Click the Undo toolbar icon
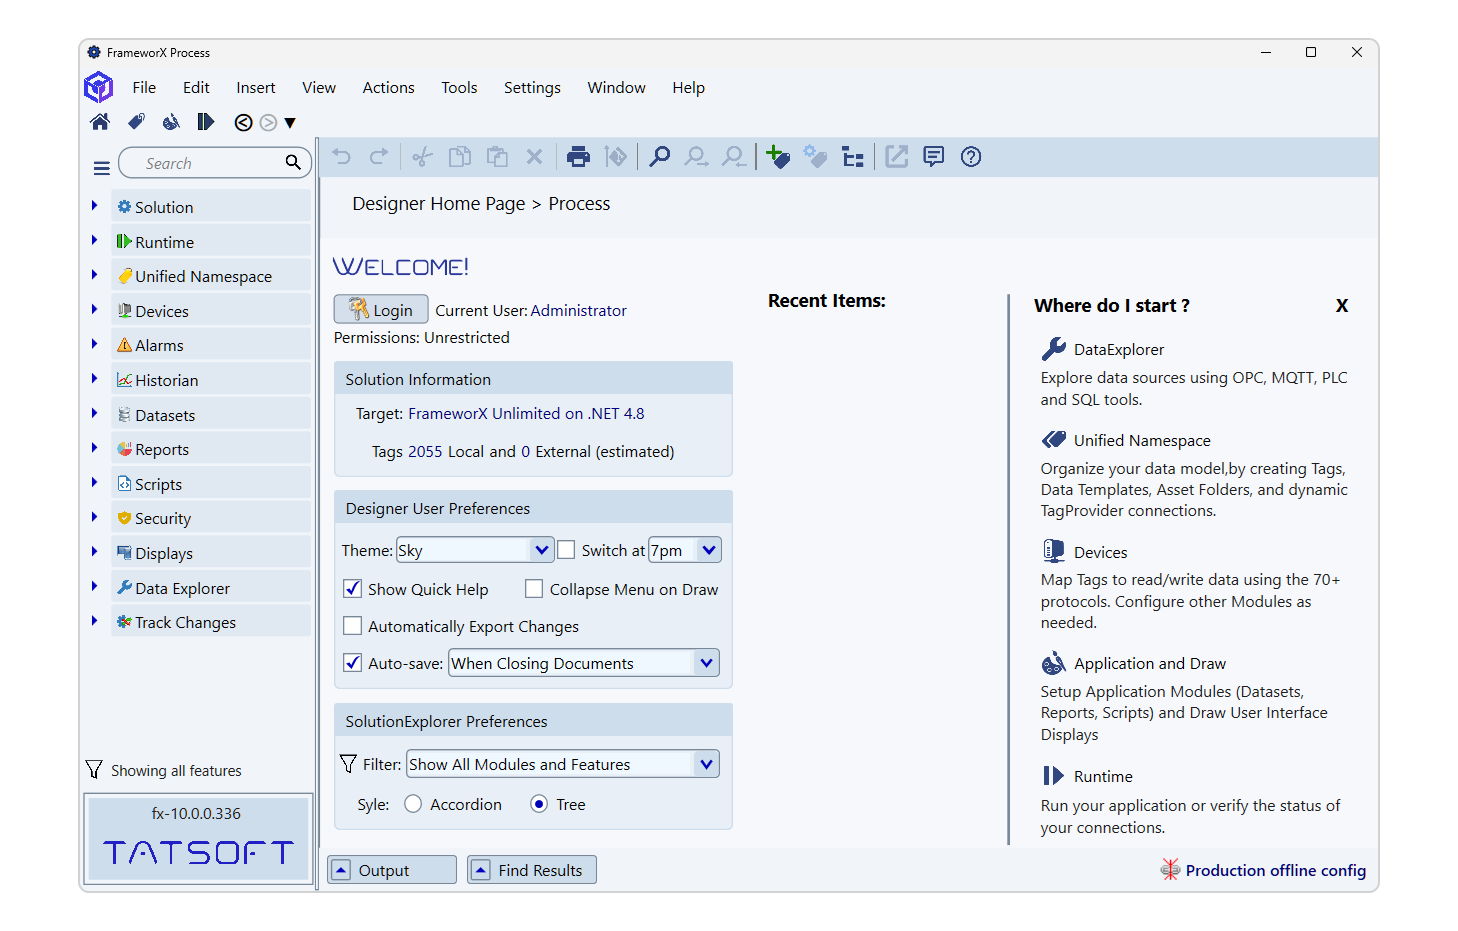Viewport: 1458px width, 931px height. coord(342,157)
